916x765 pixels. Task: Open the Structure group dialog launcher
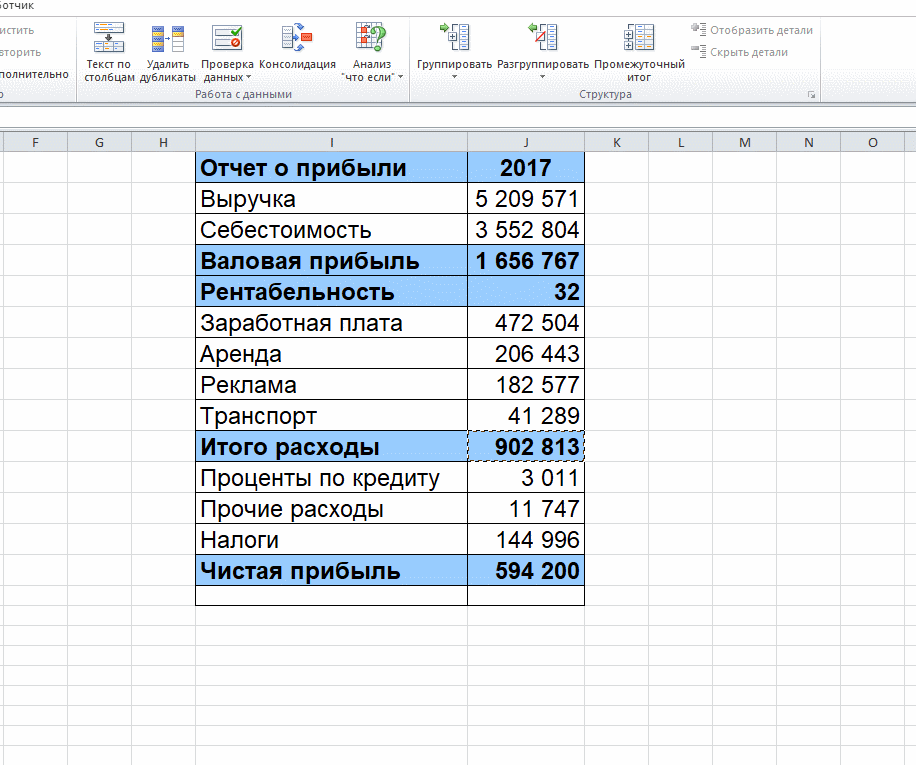coord(811,95)
